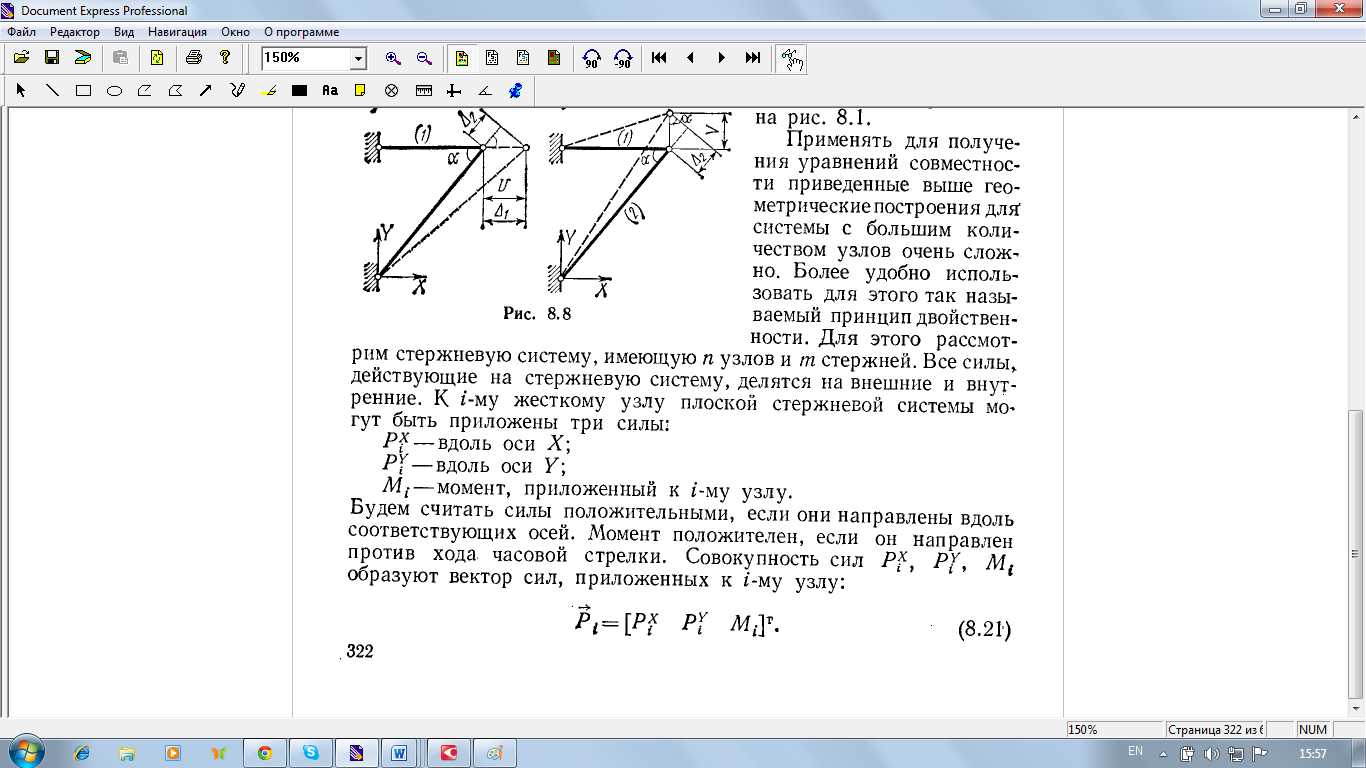
Task: Open the Редактор menu
Action: (x=75, y=32)
